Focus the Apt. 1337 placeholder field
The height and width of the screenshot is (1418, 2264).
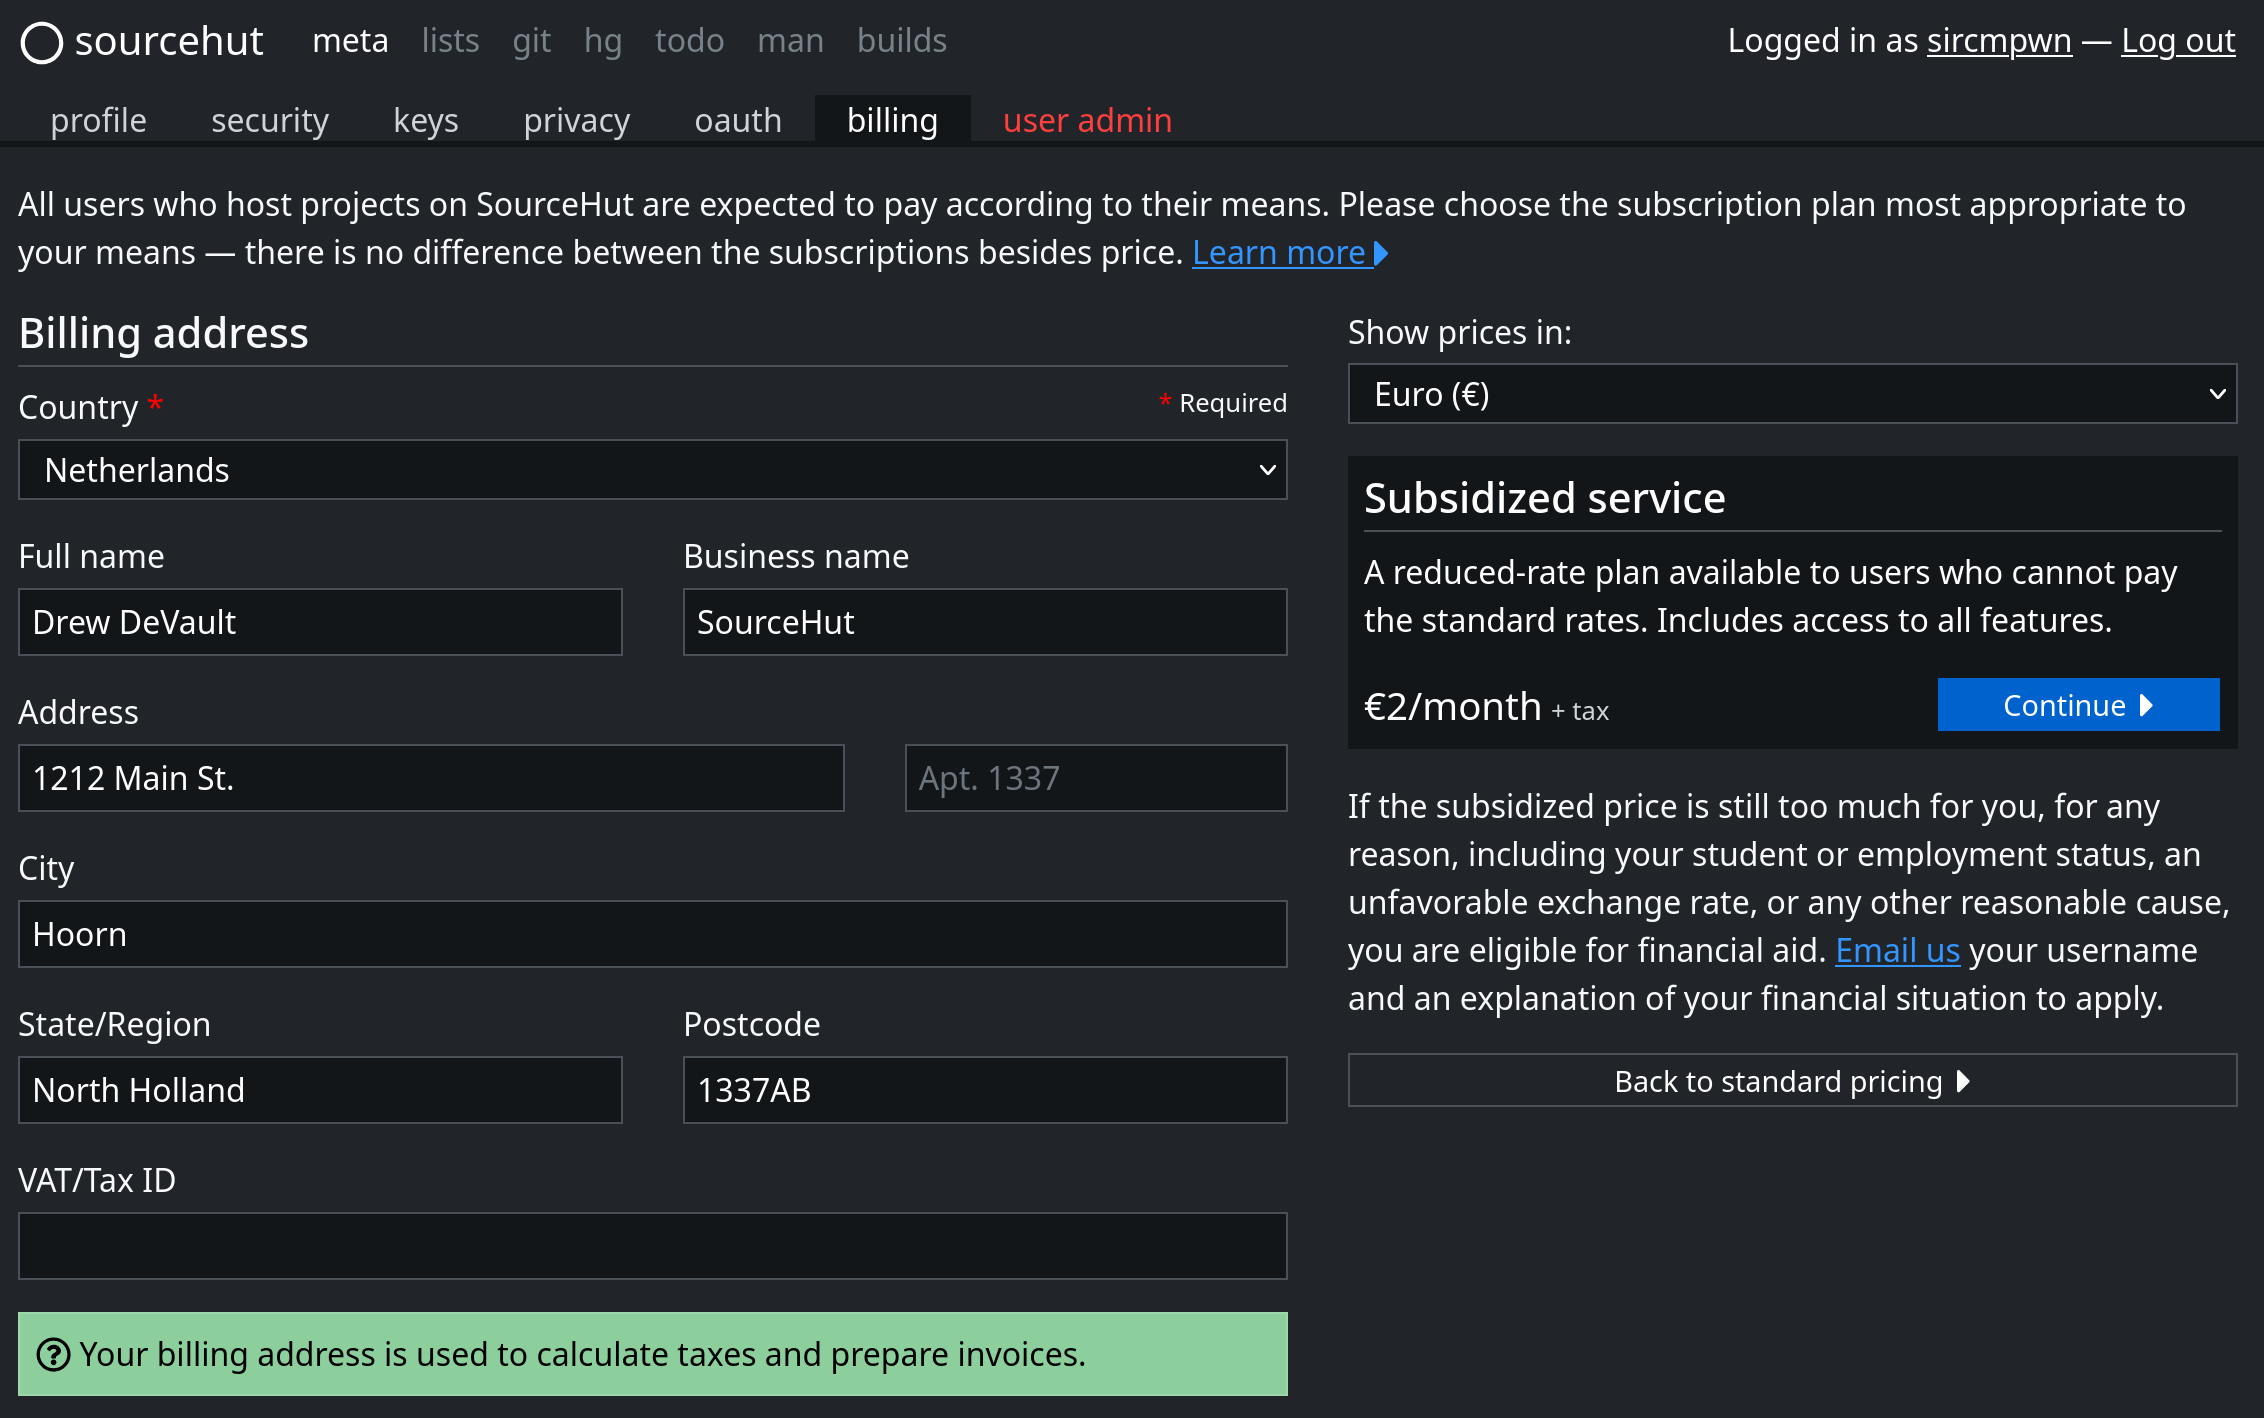(x=1095, y=778)
